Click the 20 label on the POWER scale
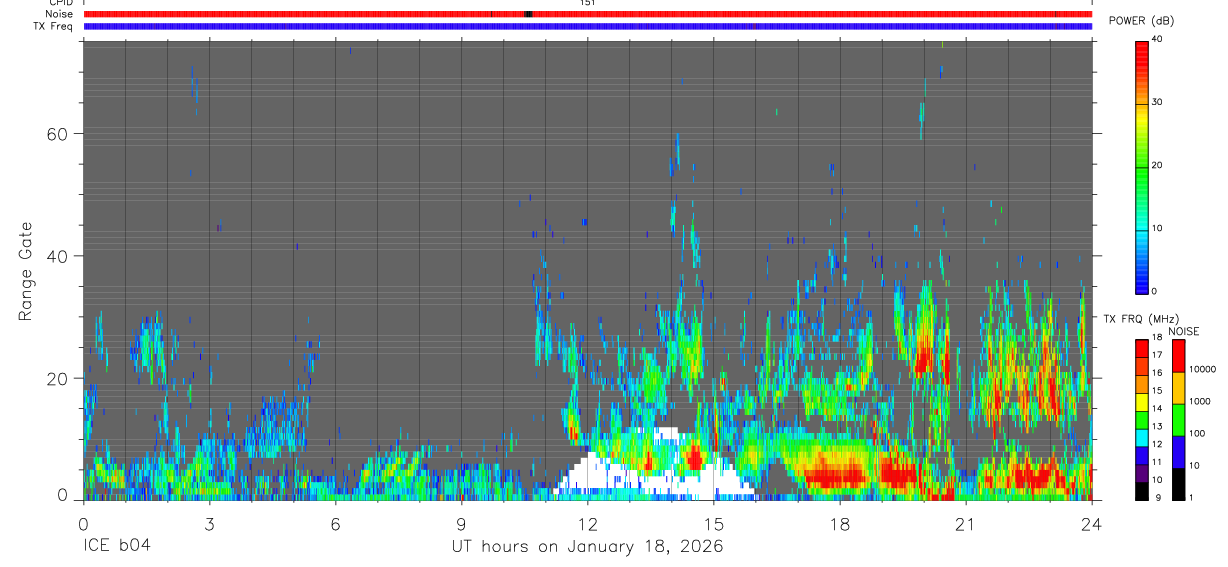This screenshot has width=1228, height=567. [x=1159, y=165]
